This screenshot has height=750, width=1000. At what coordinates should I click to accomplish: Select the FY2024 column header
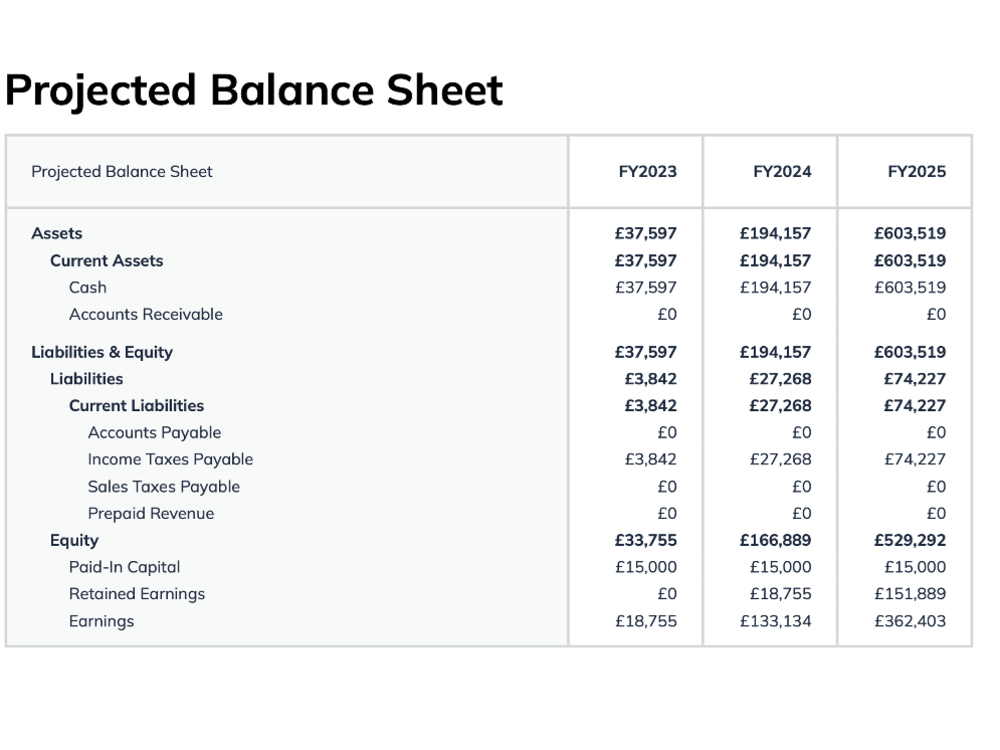click(782, 172)
